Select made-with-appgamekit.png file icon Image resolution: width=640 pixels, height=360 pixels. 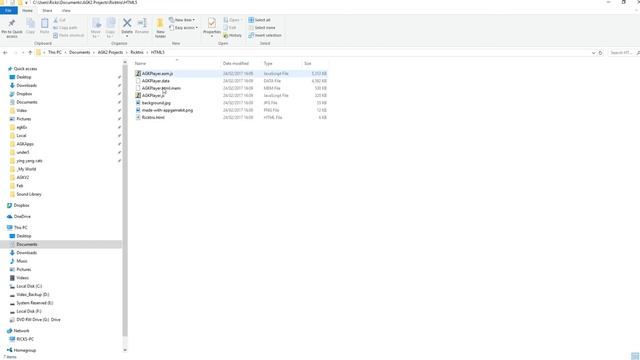click(138, 110)
